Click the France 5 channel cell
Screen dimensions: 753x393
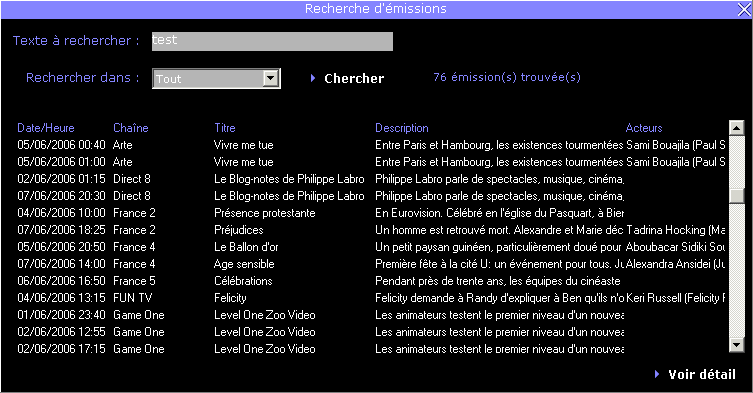[x=134, y=281]
